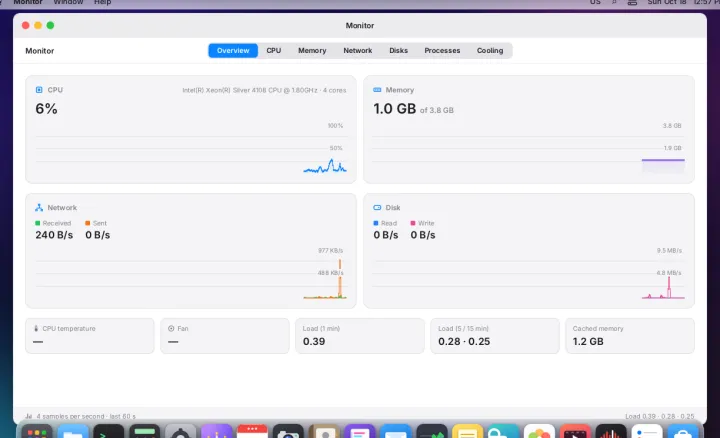Switch to the CPU tab
This screenshot has width=720, height=438.
274,51
